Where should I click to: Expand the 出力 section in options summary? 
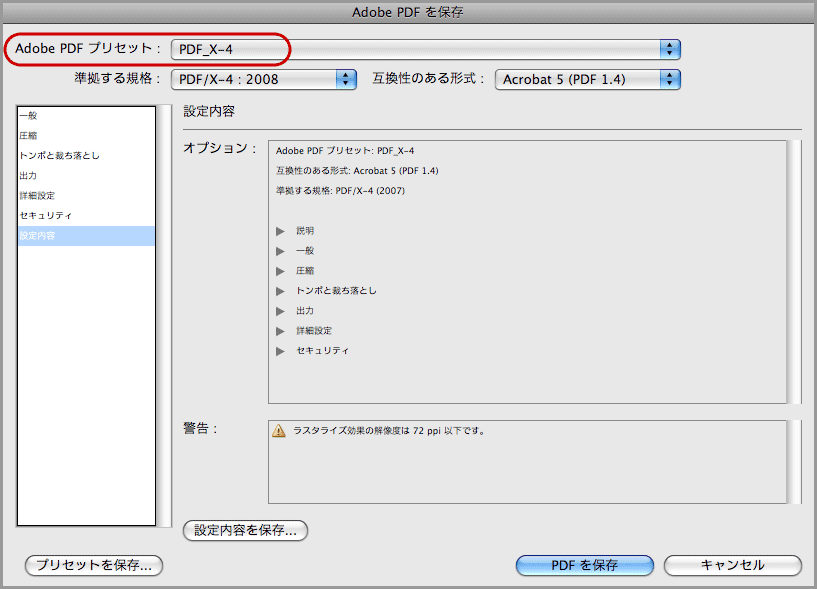[x=280, y=311]
